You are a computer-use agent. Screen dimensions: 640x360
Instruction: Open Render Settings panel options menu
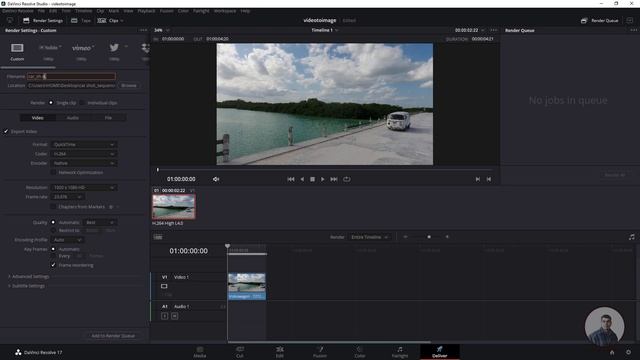(x=143, y=30)
